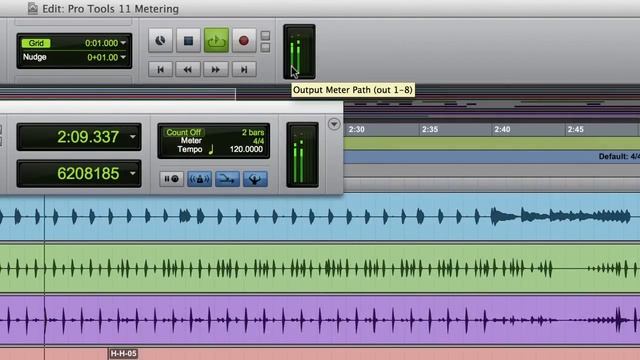Toggle the Wait for Note button
Viewport: 640px width, 360px height.
click(171, 179)
